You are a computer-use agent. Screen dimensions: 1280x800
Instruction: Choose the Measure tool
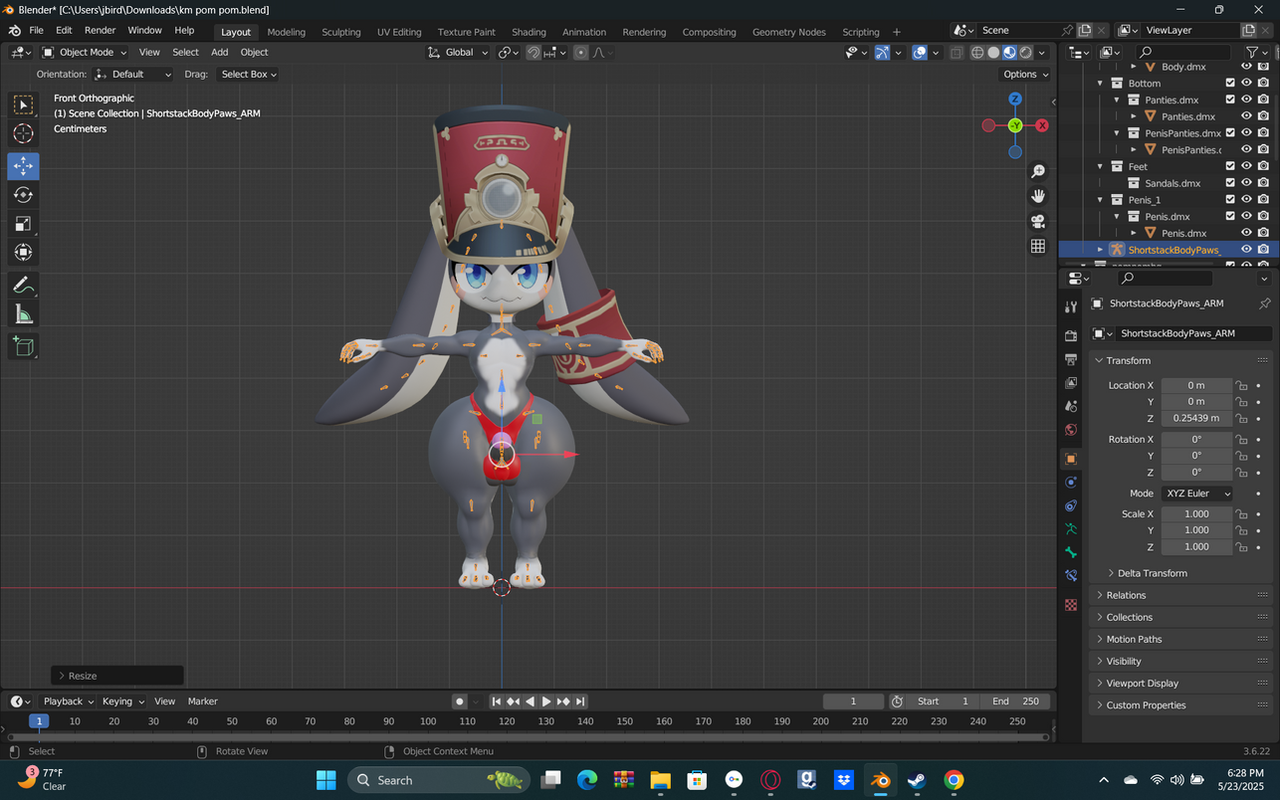(24, 315)
